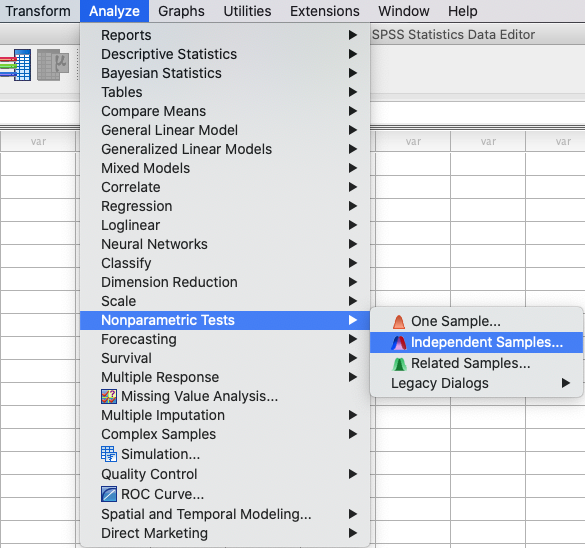Open the Classify submenu
Viewport: 585px width, 548px height.
(x=225, y=263)
